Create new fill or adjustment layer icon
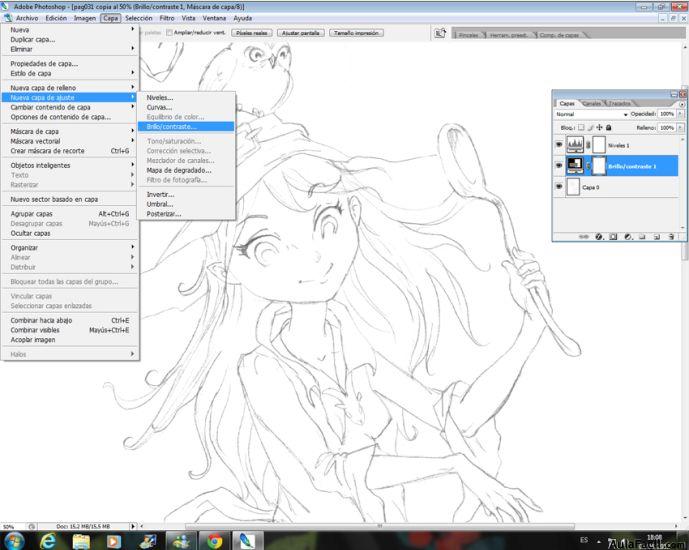 [628, 237]
